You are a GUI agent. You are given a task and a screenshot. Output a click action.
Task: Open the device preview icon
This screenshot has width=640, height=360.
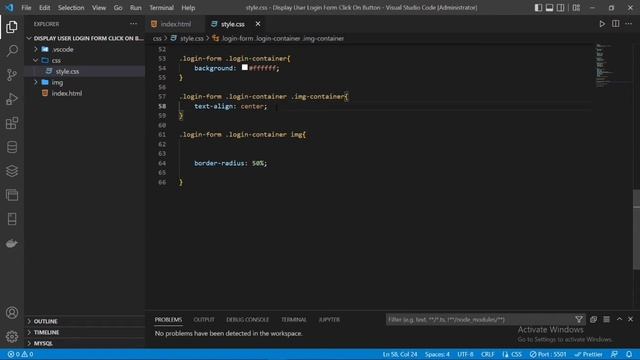12,219
